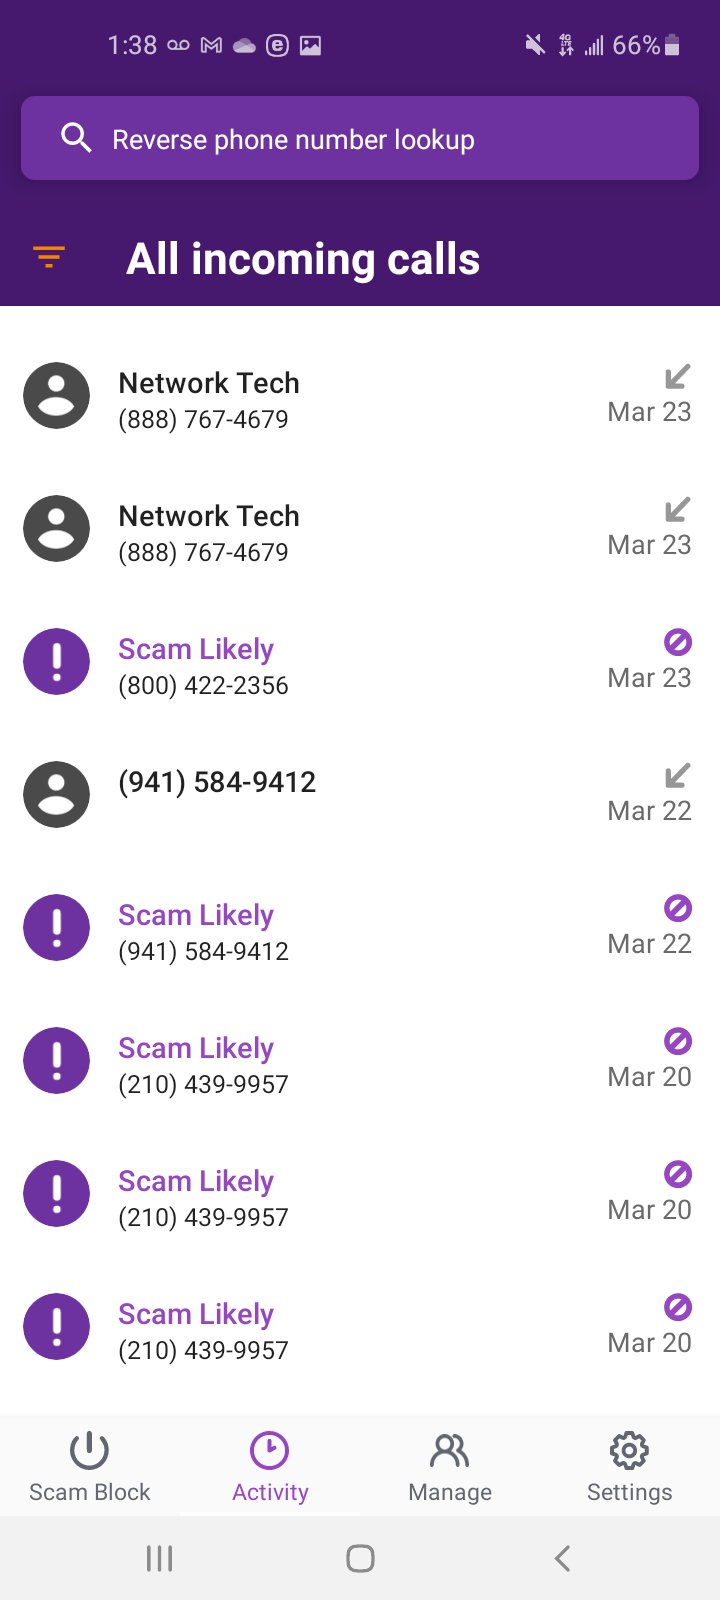The image size is (720, 1600).
Task: Tap the search magnifier icon
Action: pyautogui.click(x=76, y=138)
